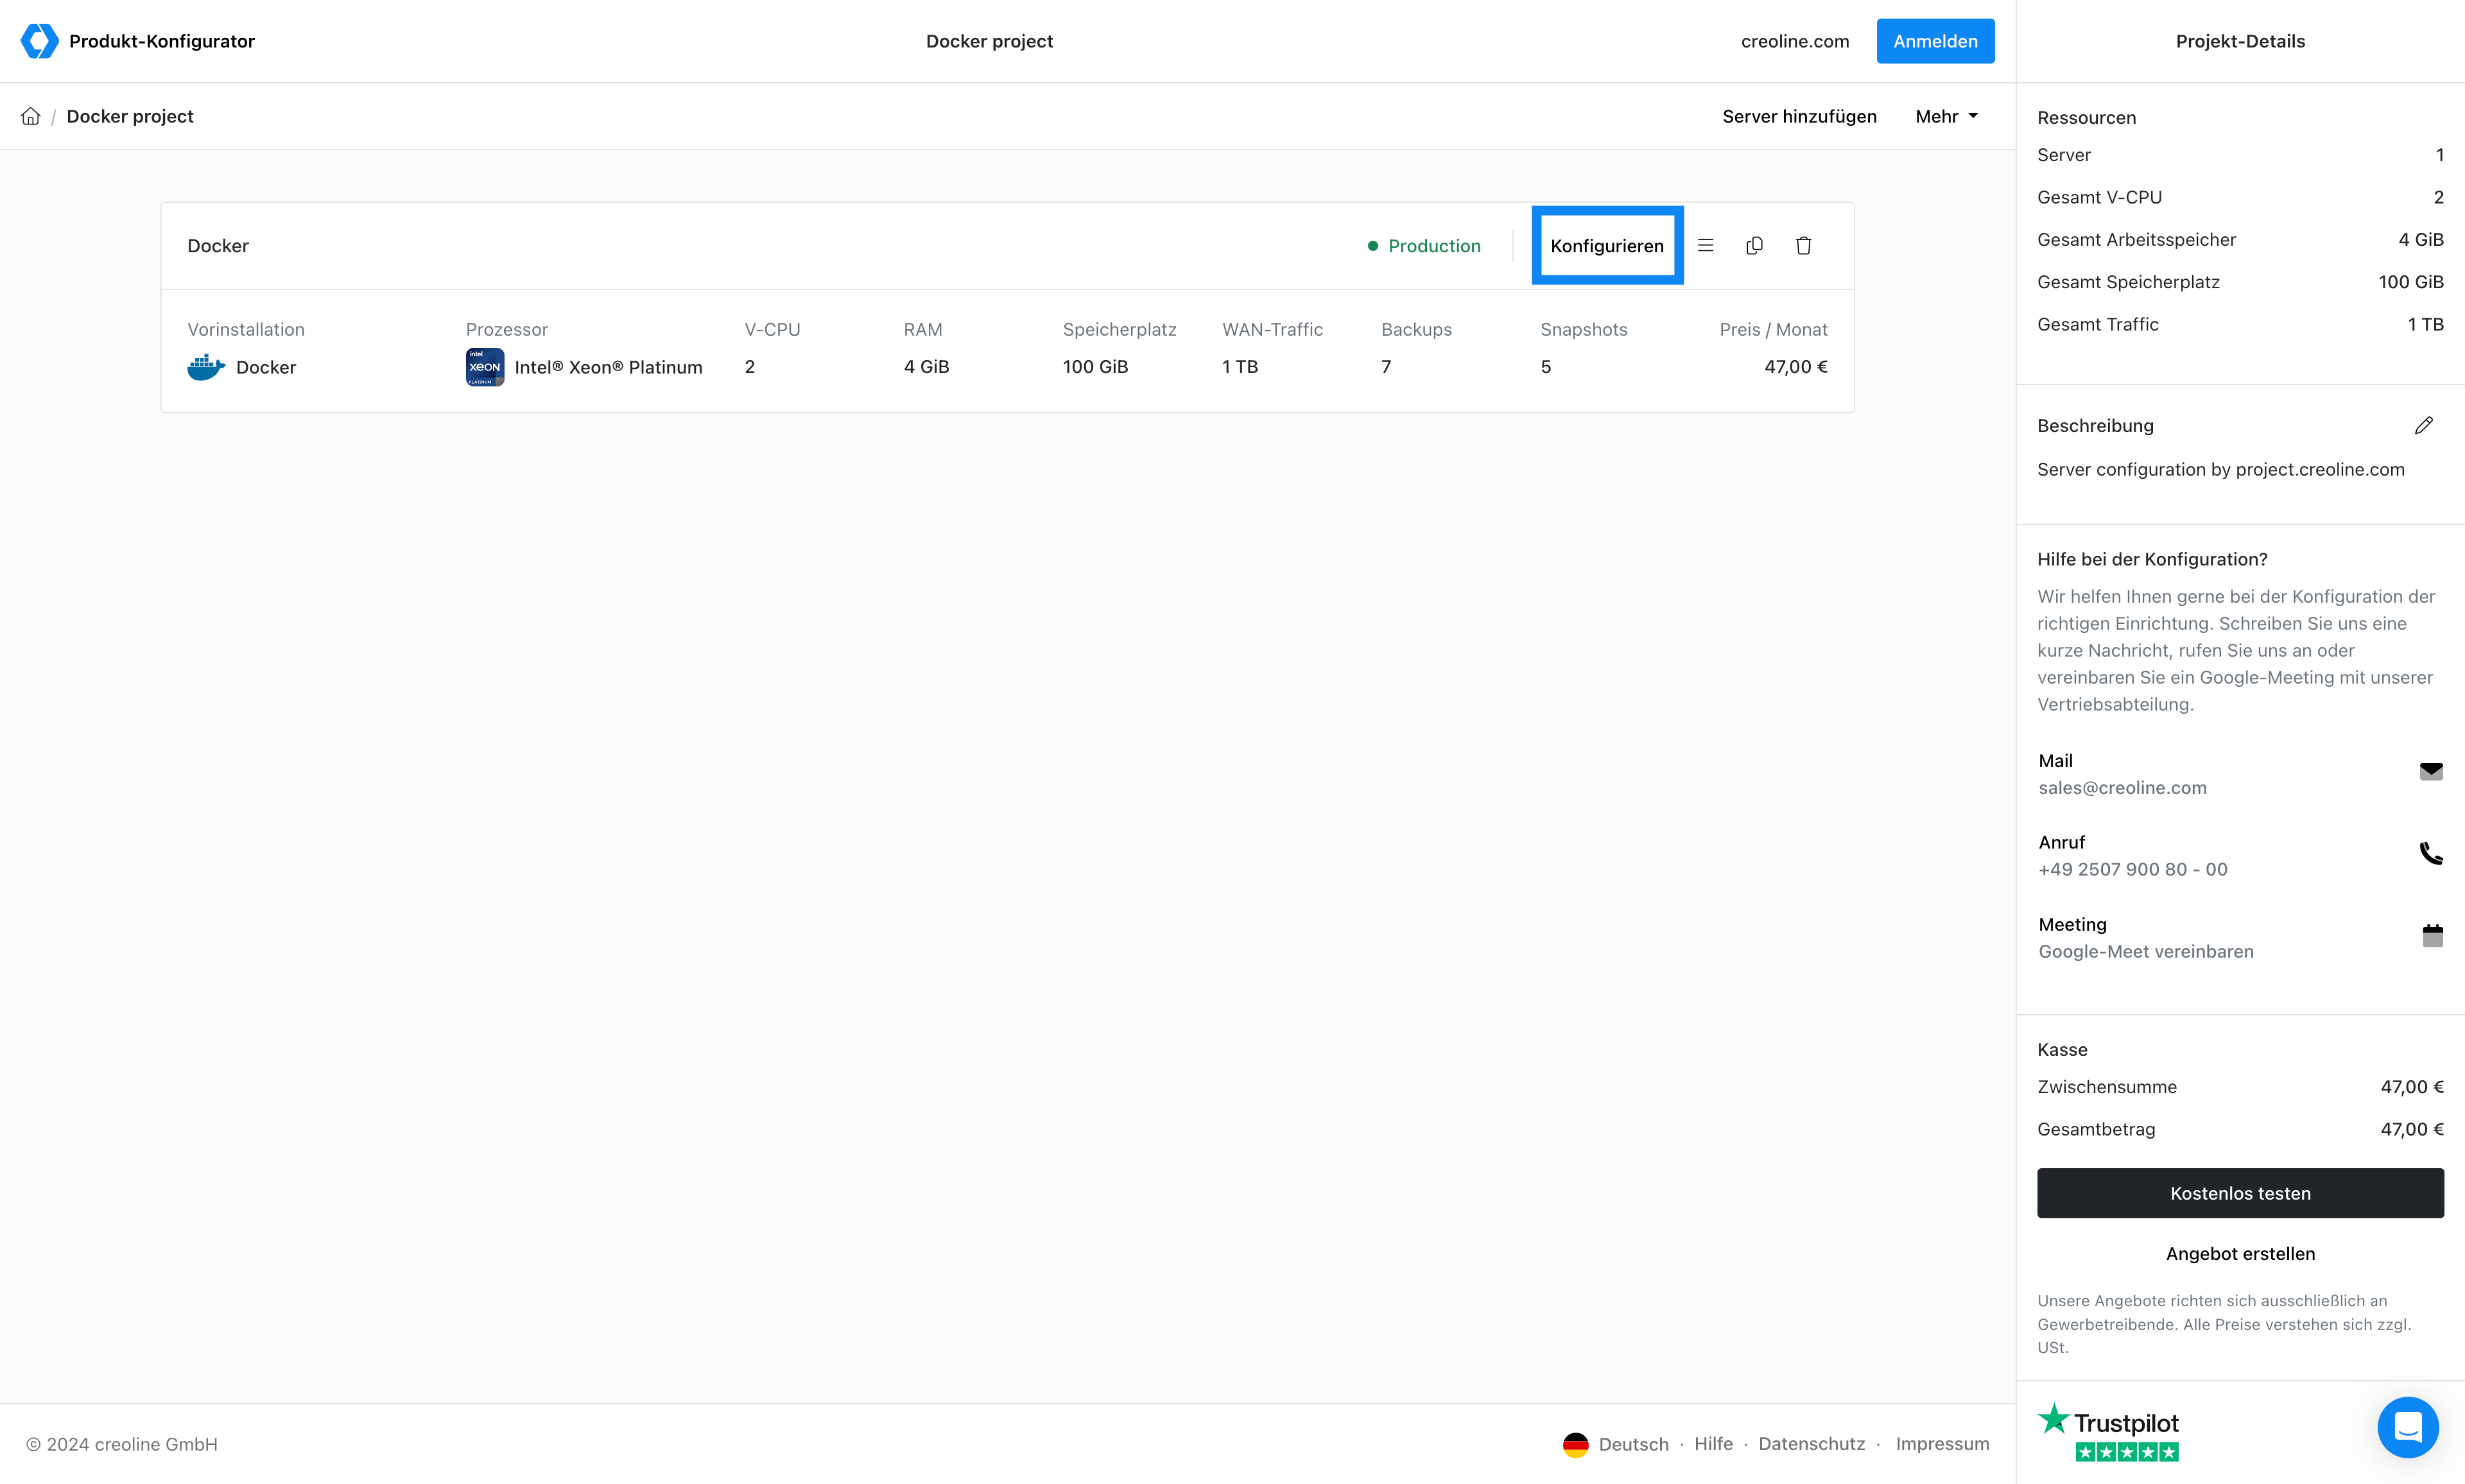
Task: Click Gesamt Speicherplatz row label
Action: click(x=2128, y=282)
